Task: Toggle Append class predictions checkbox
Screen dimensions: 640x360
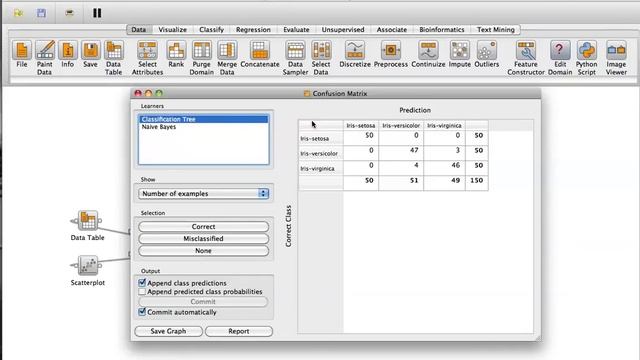Action: tap(142, 282)
